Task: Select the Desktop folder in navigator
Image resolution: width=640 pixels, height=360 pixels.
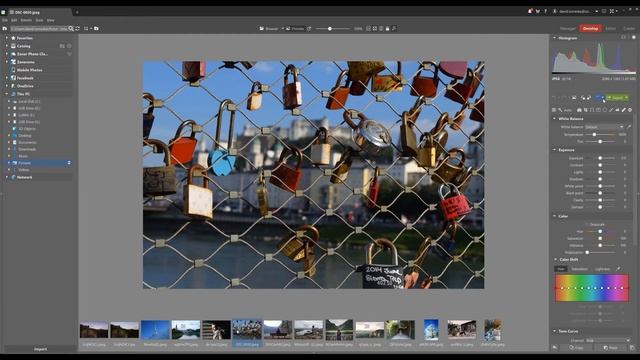Action: (x=25, y=136)
